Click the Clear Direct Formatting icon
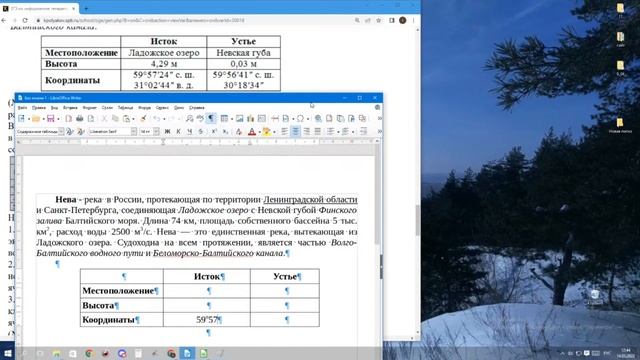 click(x=239, y=131)
